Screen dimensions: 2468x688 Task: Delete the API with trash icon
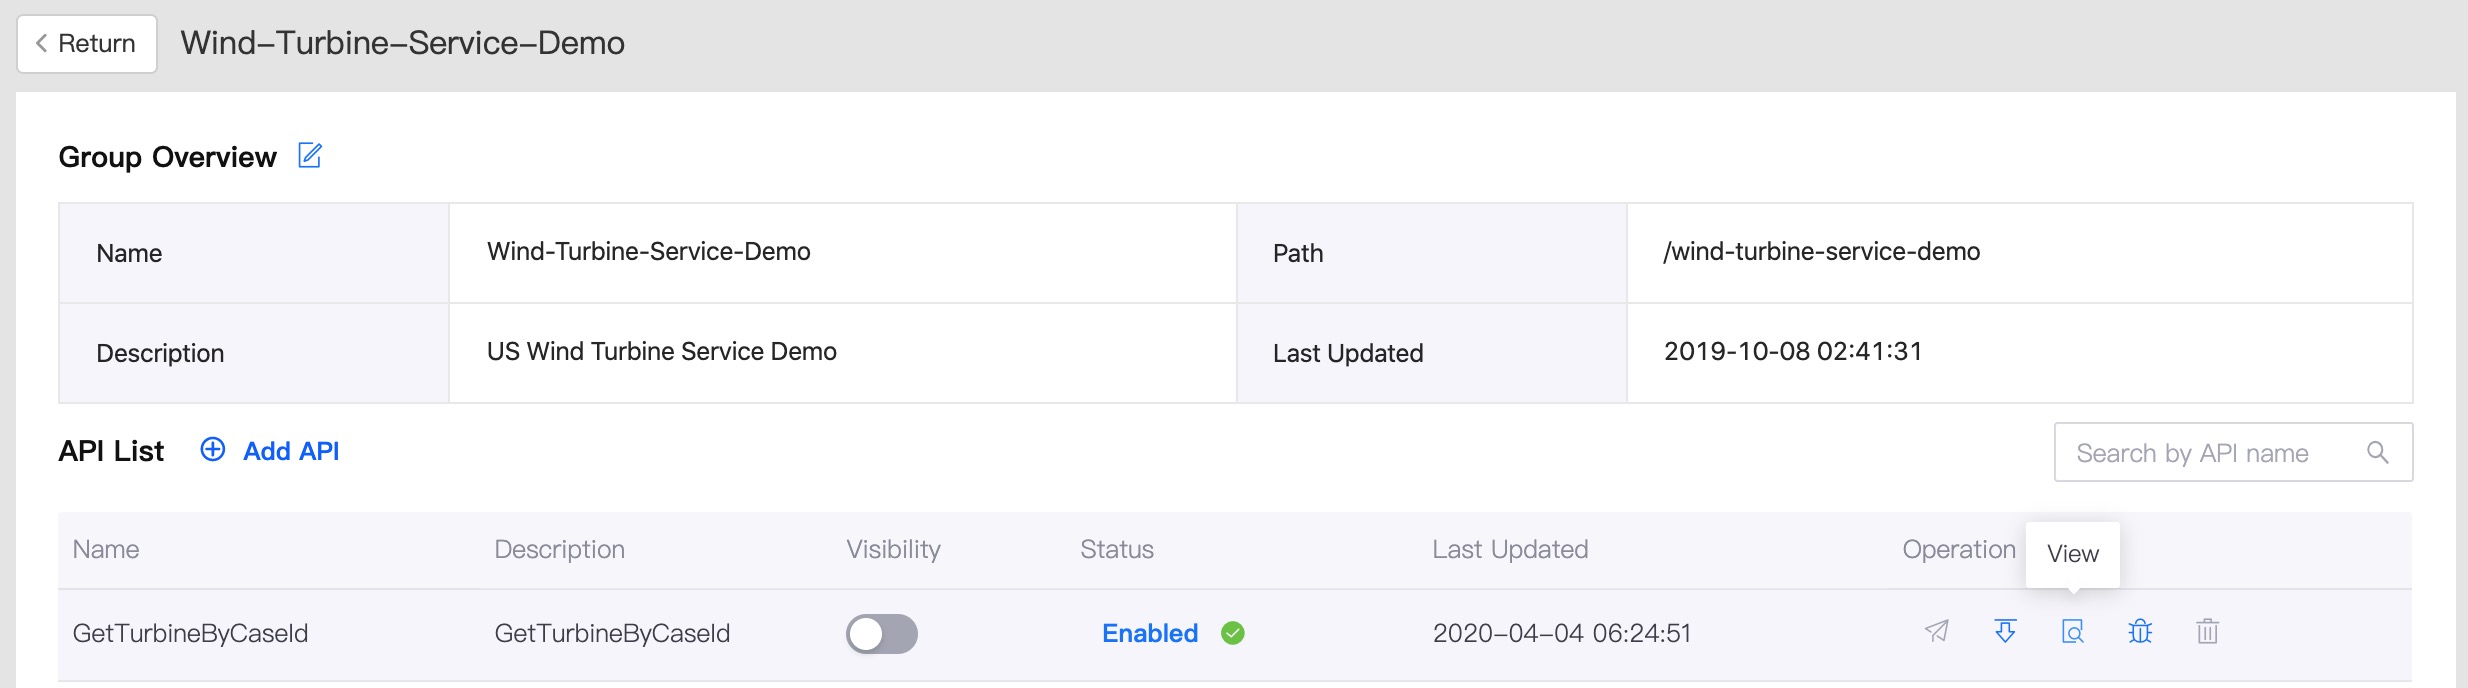click(2208, 632)
